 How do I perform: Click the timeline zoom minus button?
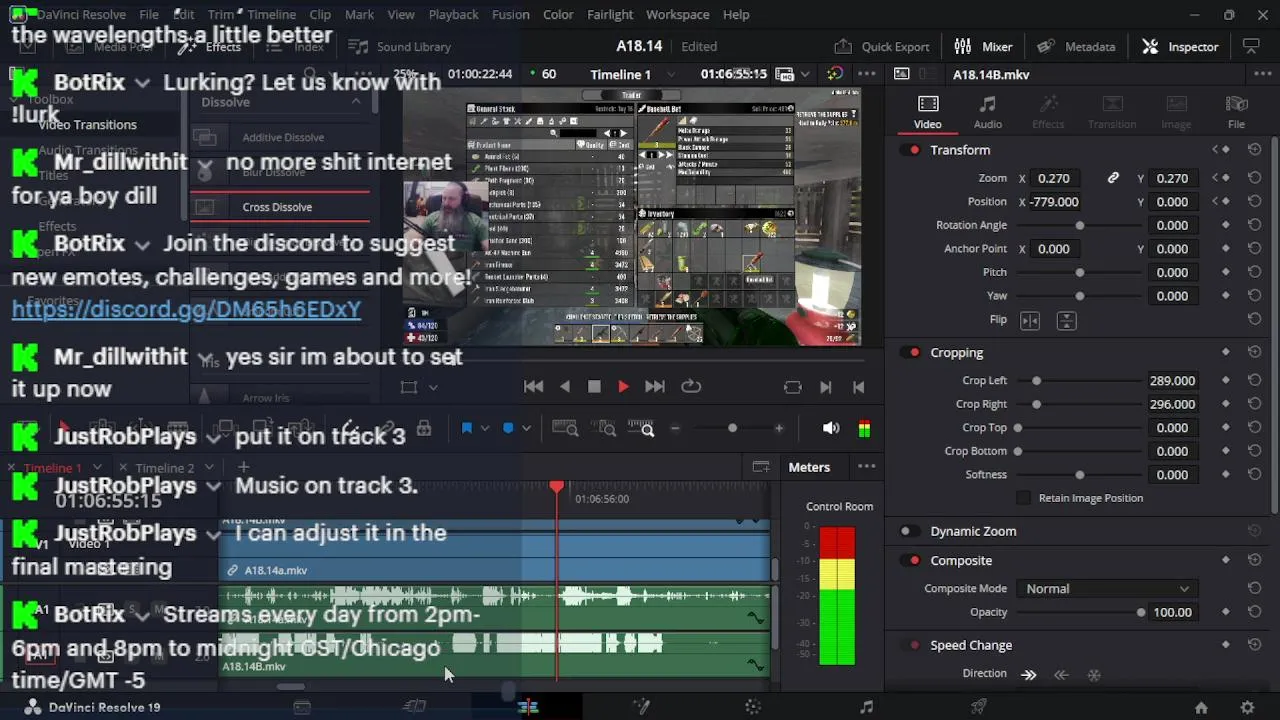675,428
